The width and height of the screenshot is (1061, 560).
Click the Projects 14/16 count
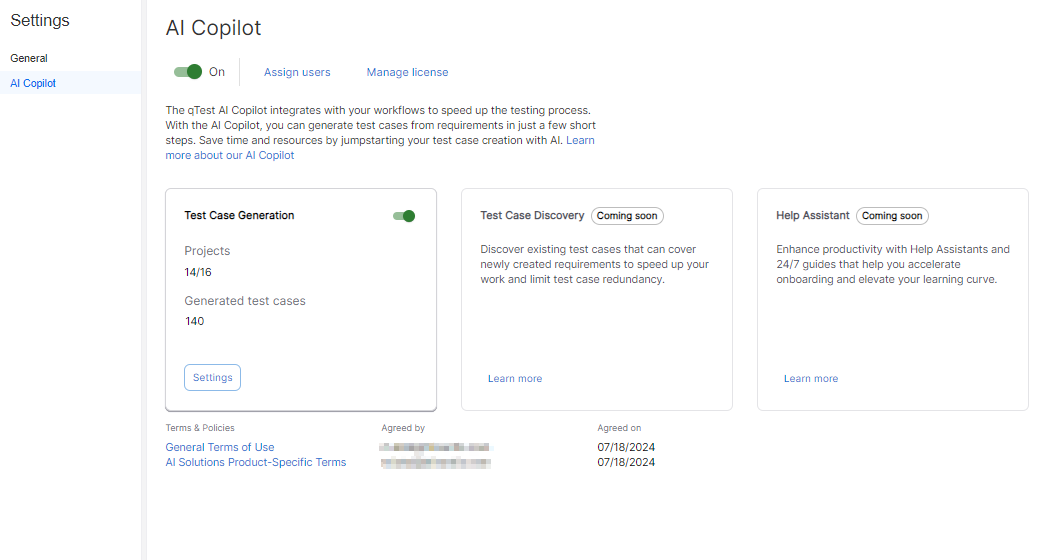198,272
